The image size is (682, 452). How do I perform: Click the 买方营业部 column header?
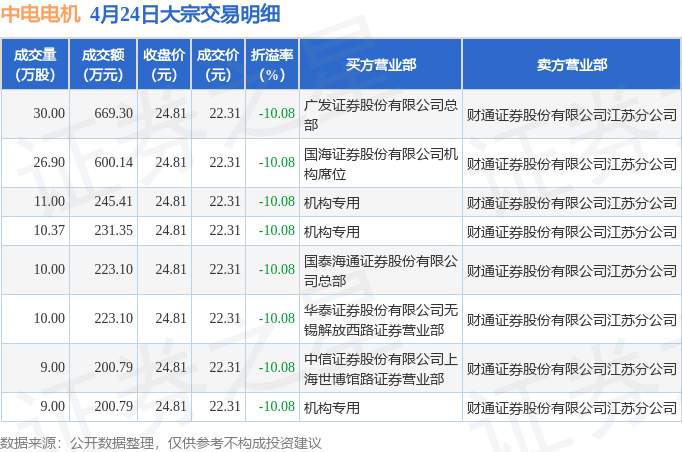click(381, 64)
